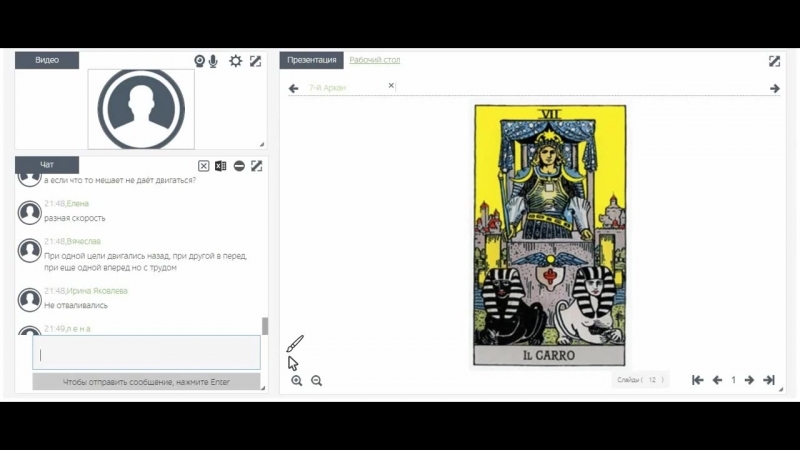Open the Рабочий стол tab

(374, 60)
